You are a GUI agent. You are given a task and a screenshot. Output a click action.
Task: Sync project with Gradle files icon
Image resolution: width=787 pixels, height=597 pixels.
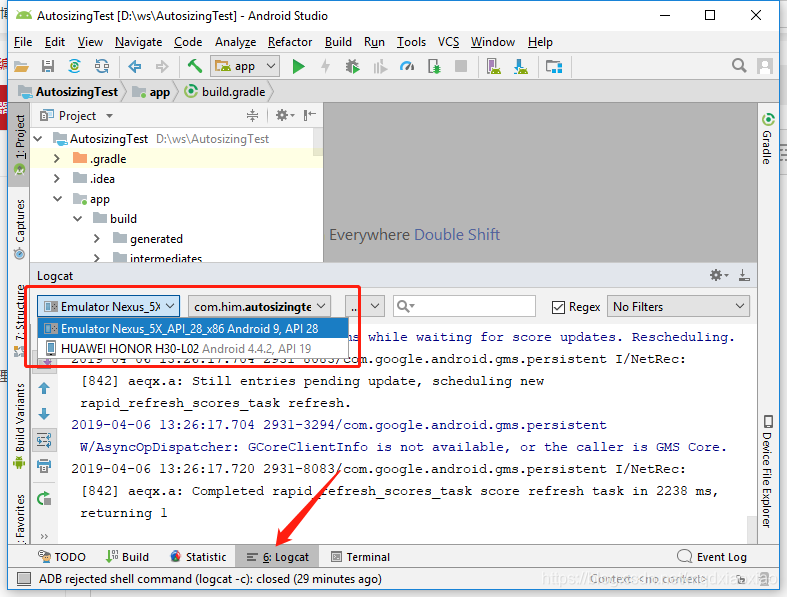74,66
